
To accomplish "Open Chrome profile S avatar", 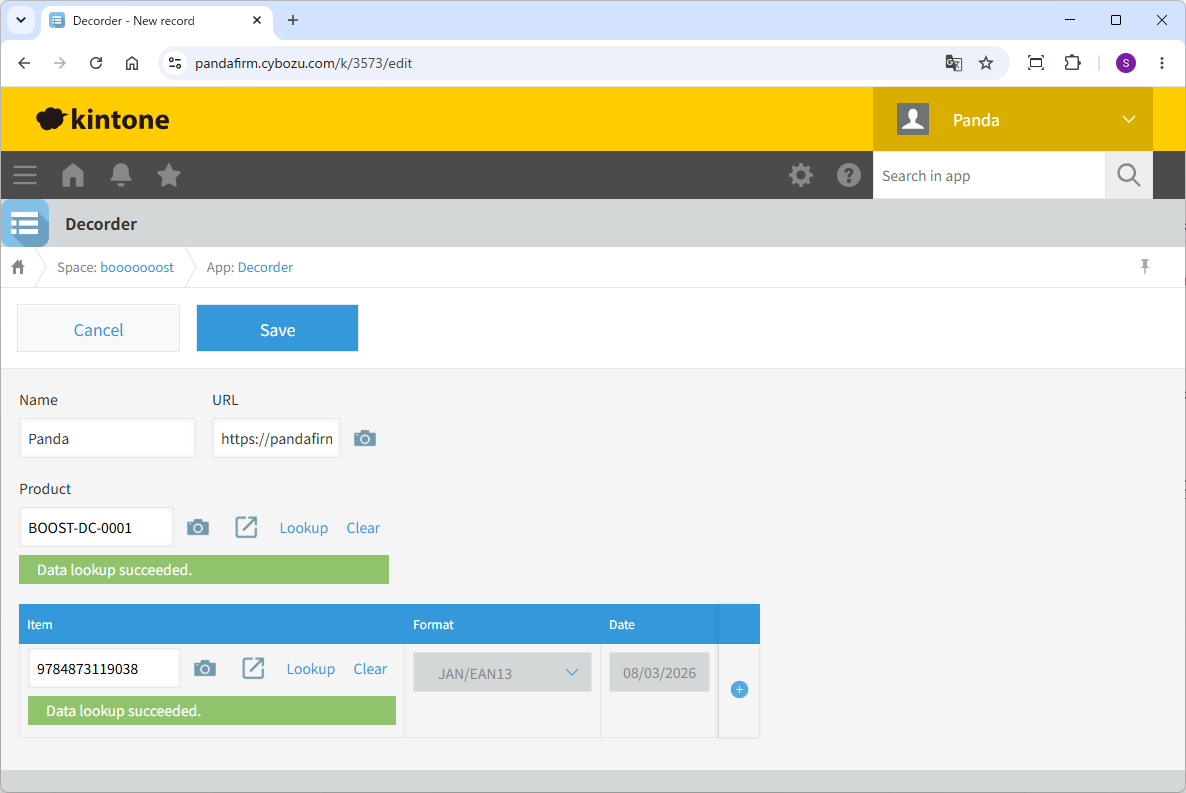I will [1125, 63].
